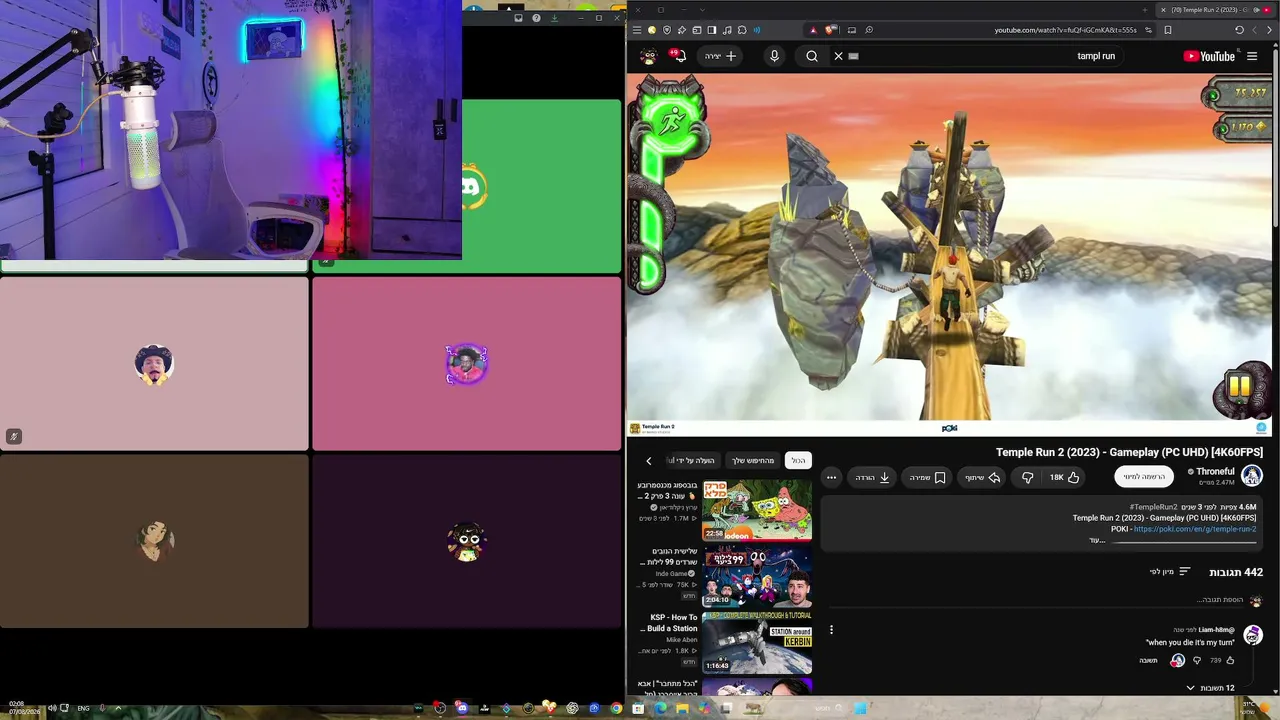Reload the page in the browser
1280x720 pixels.
click(1240, 30)
